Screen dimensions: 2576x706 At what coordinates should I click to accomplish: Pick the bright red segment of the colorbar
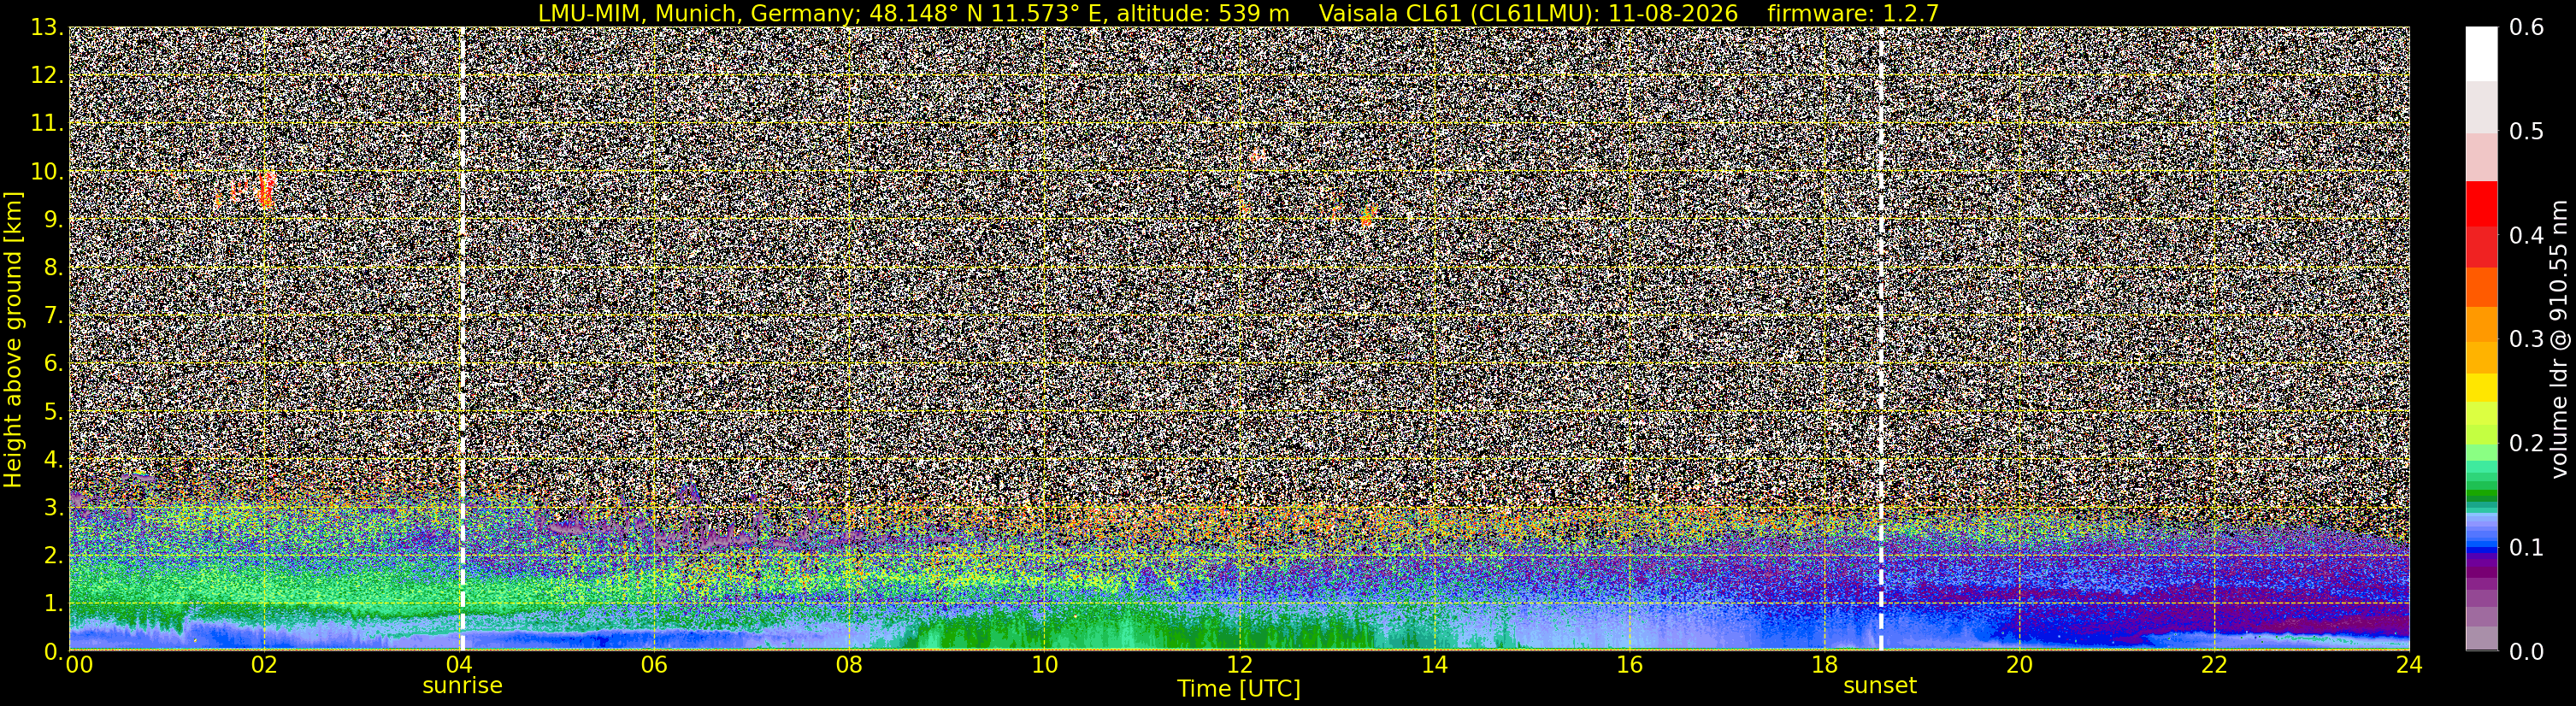click(2481, 204)
